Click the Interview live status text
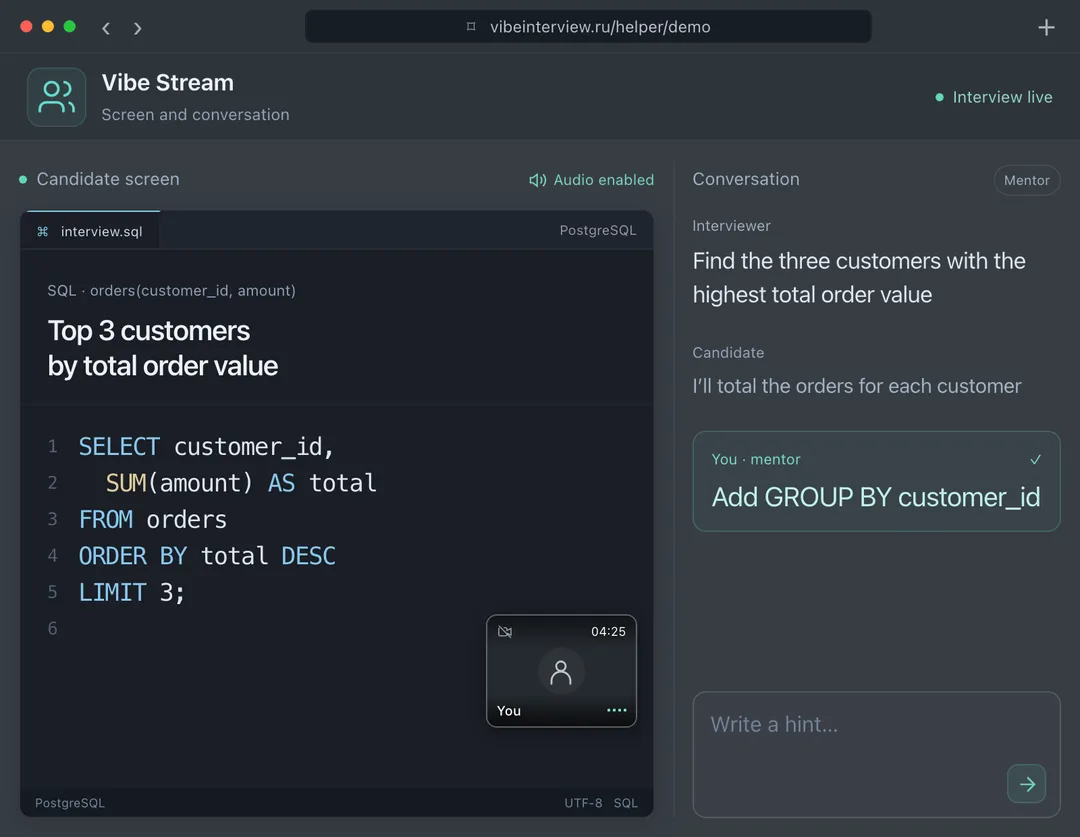1080x837 pixels. pos(1002,97)
